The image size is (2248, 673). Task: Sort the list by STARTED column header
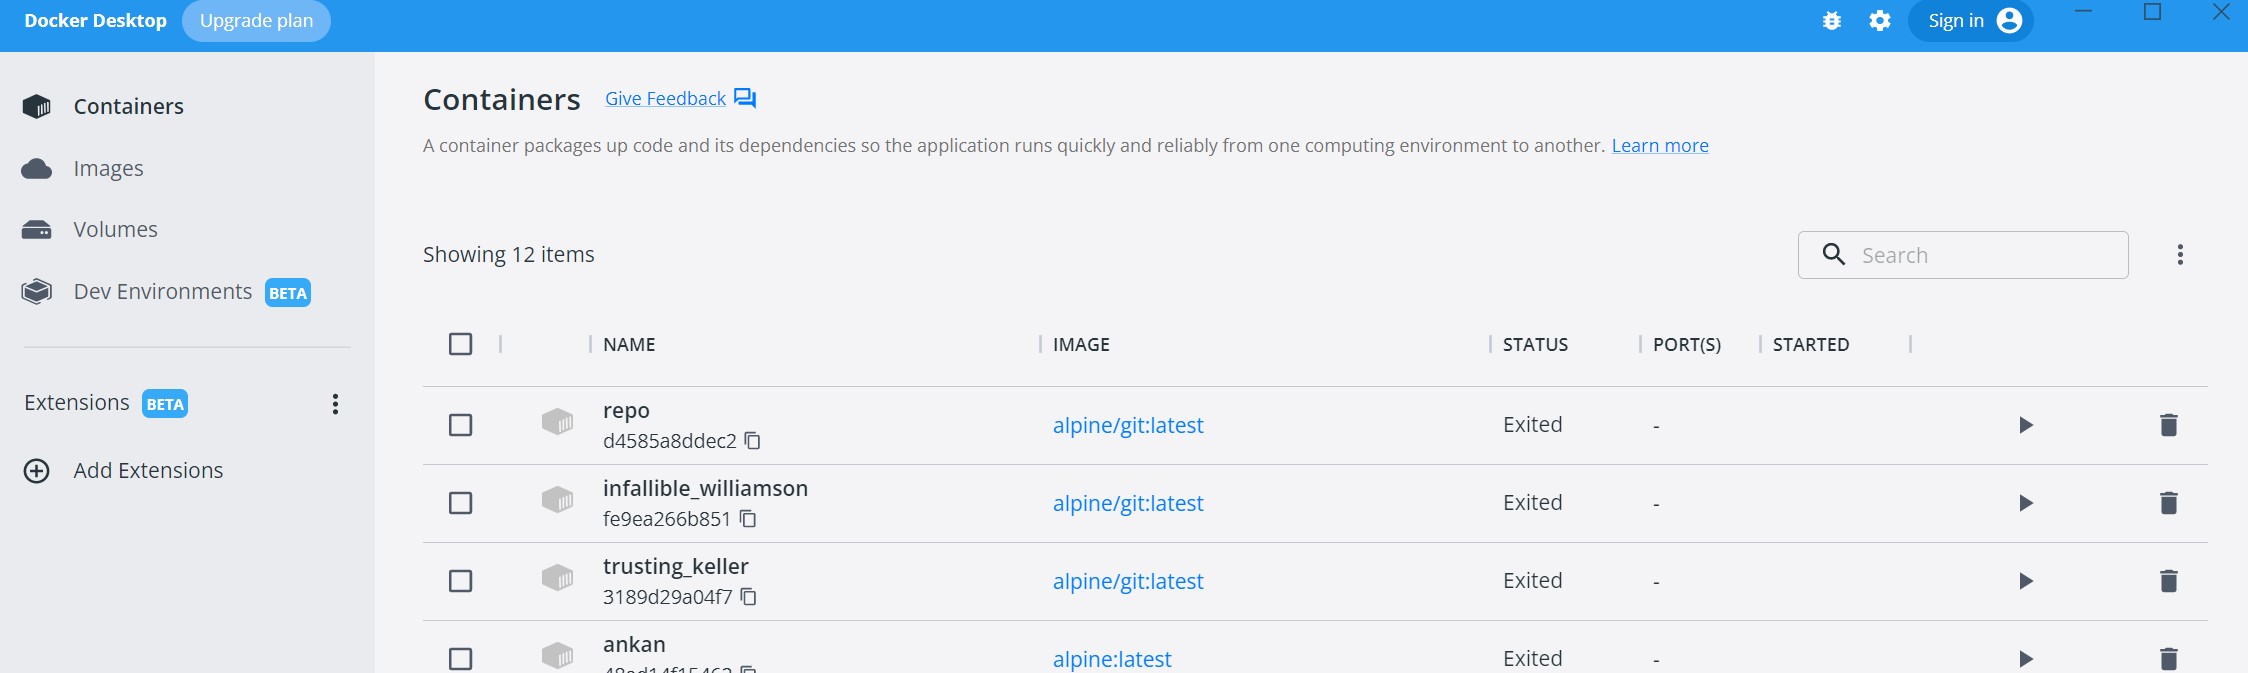click(1811, 344)
